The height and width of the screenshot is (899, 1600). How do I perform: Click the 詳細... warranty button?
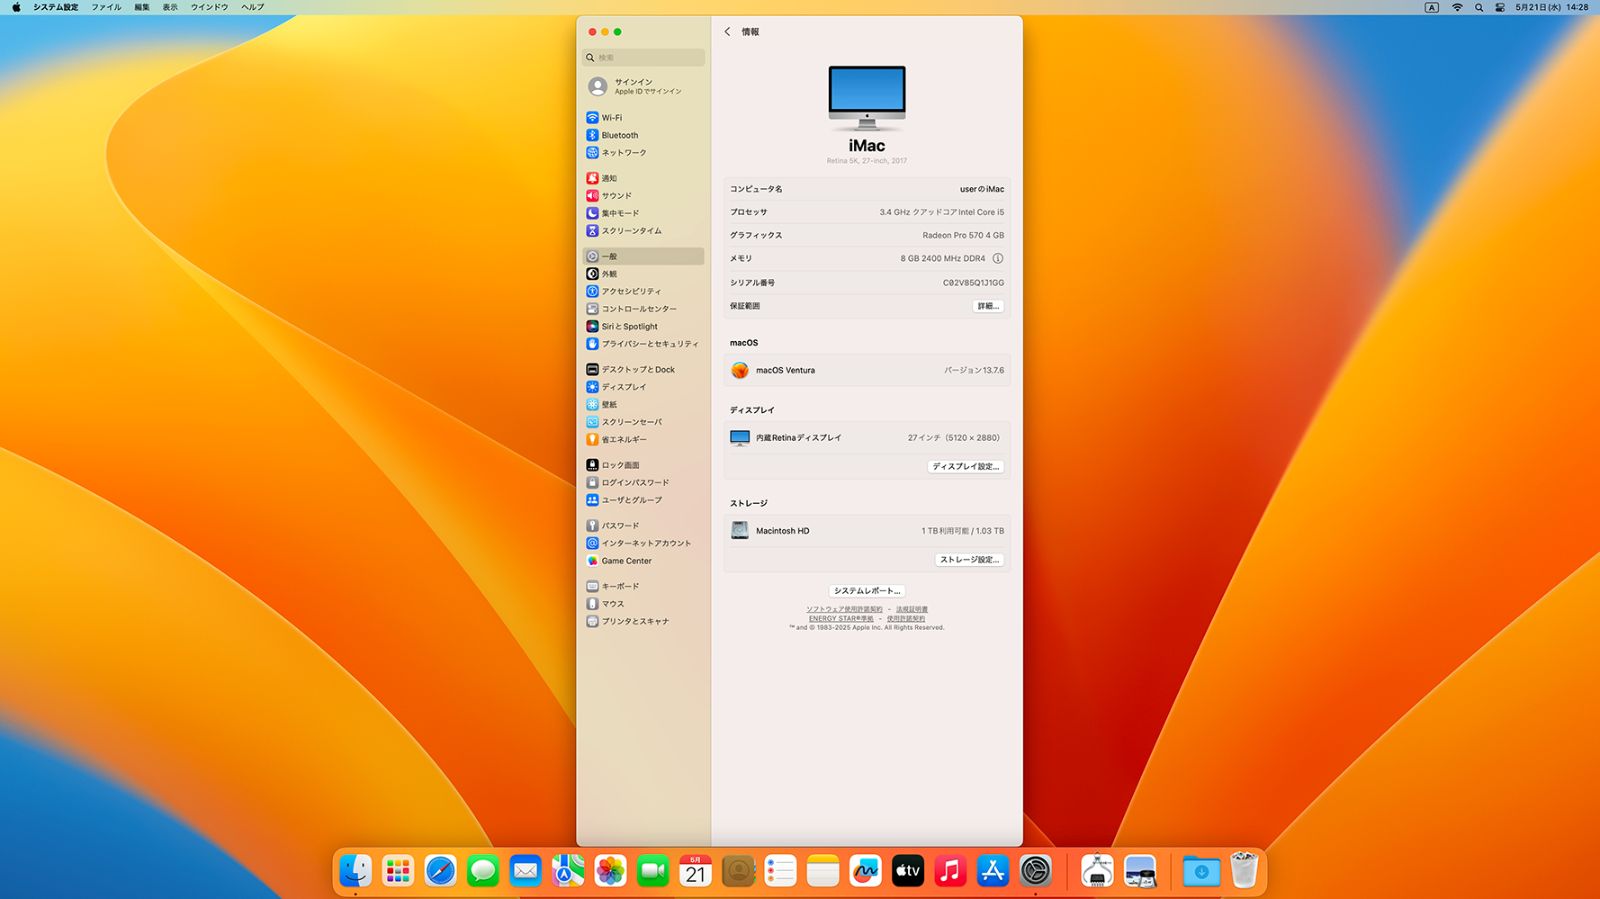point(988,306)
